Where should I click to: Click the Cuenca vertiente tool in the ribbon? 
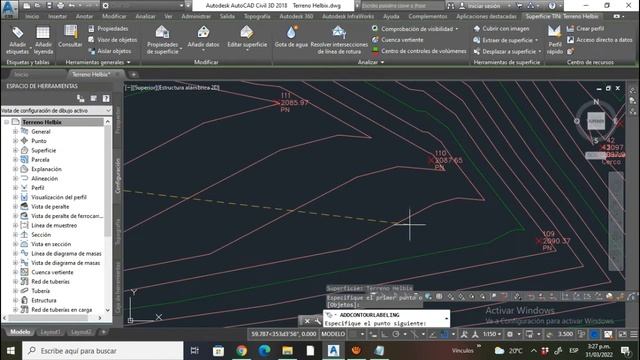pos(398,40)
